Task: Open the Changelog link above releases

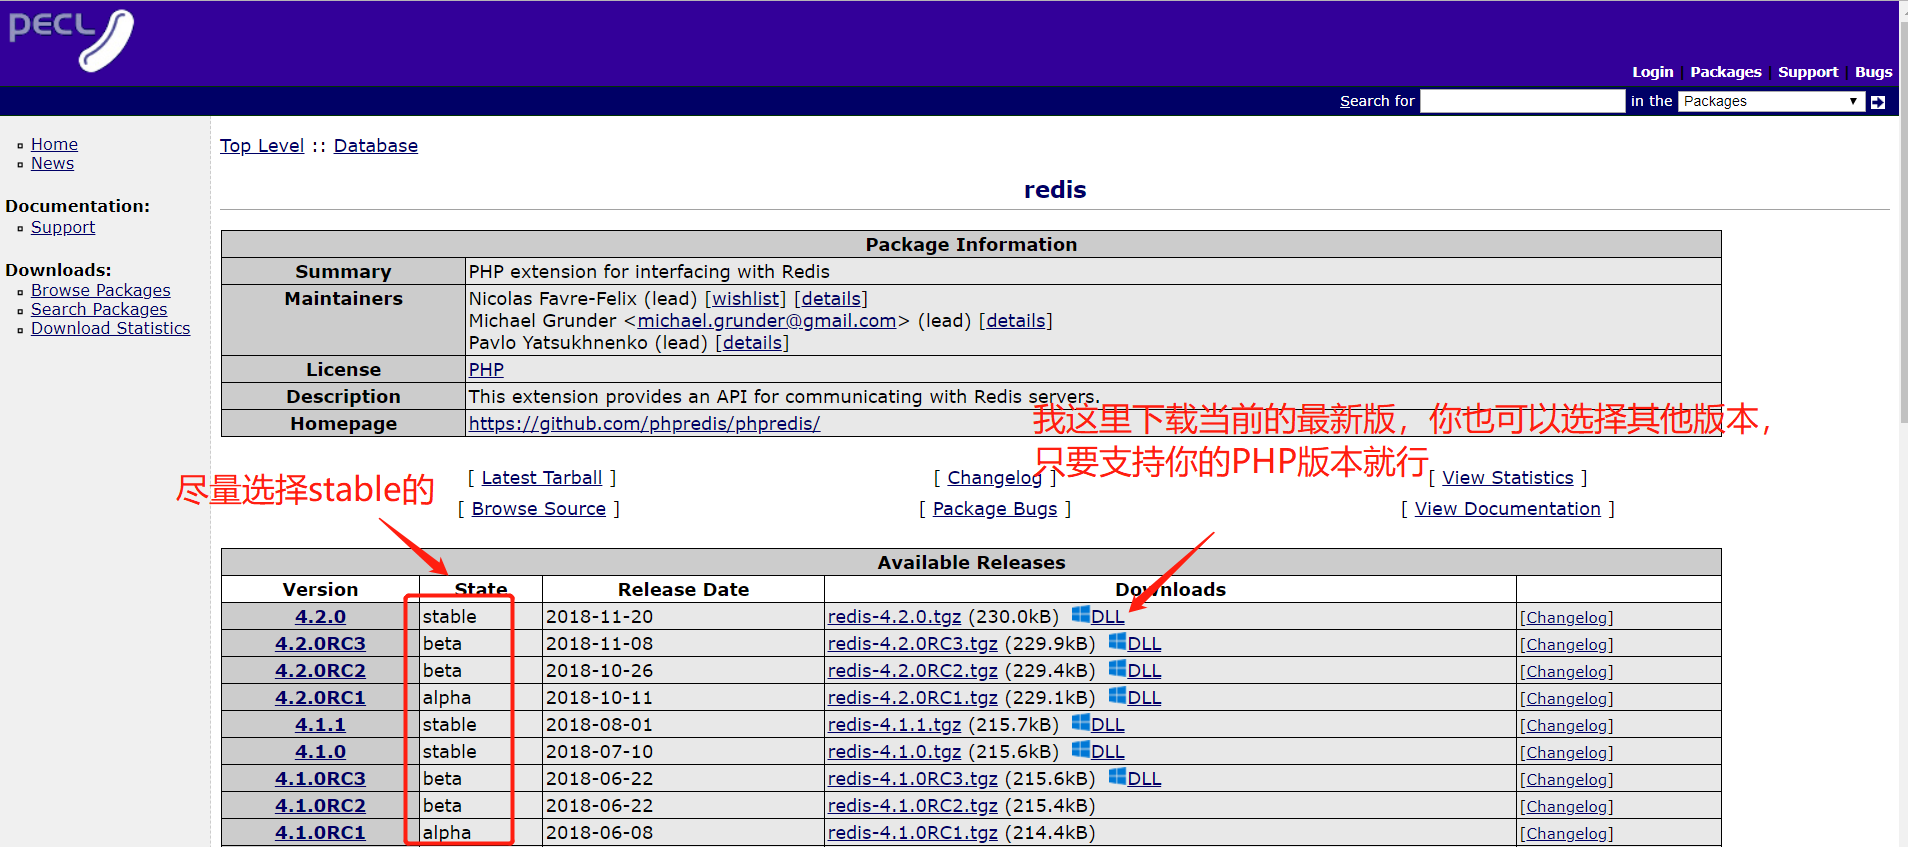Action: tap(995, 478)
